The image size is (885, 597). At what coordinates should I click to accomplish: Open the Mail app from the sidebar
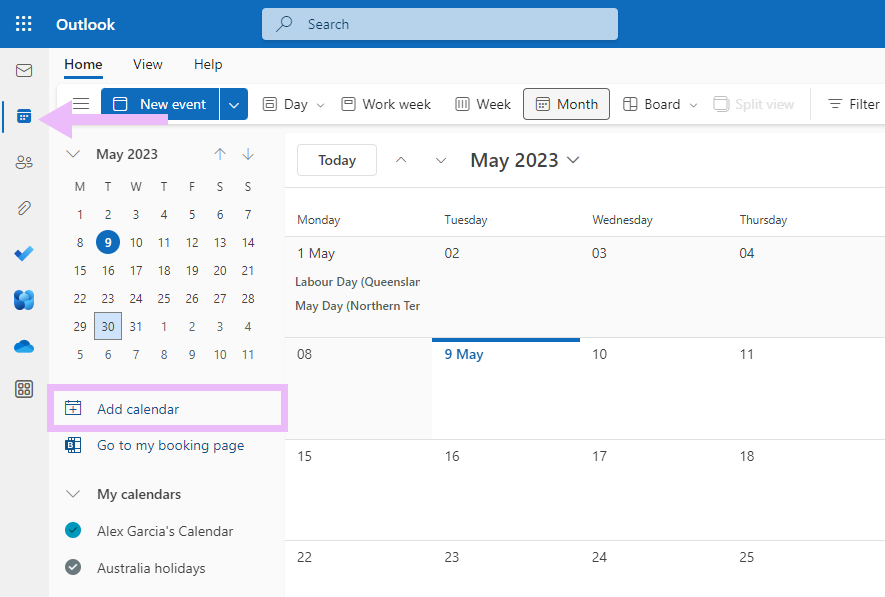(24, 70)
